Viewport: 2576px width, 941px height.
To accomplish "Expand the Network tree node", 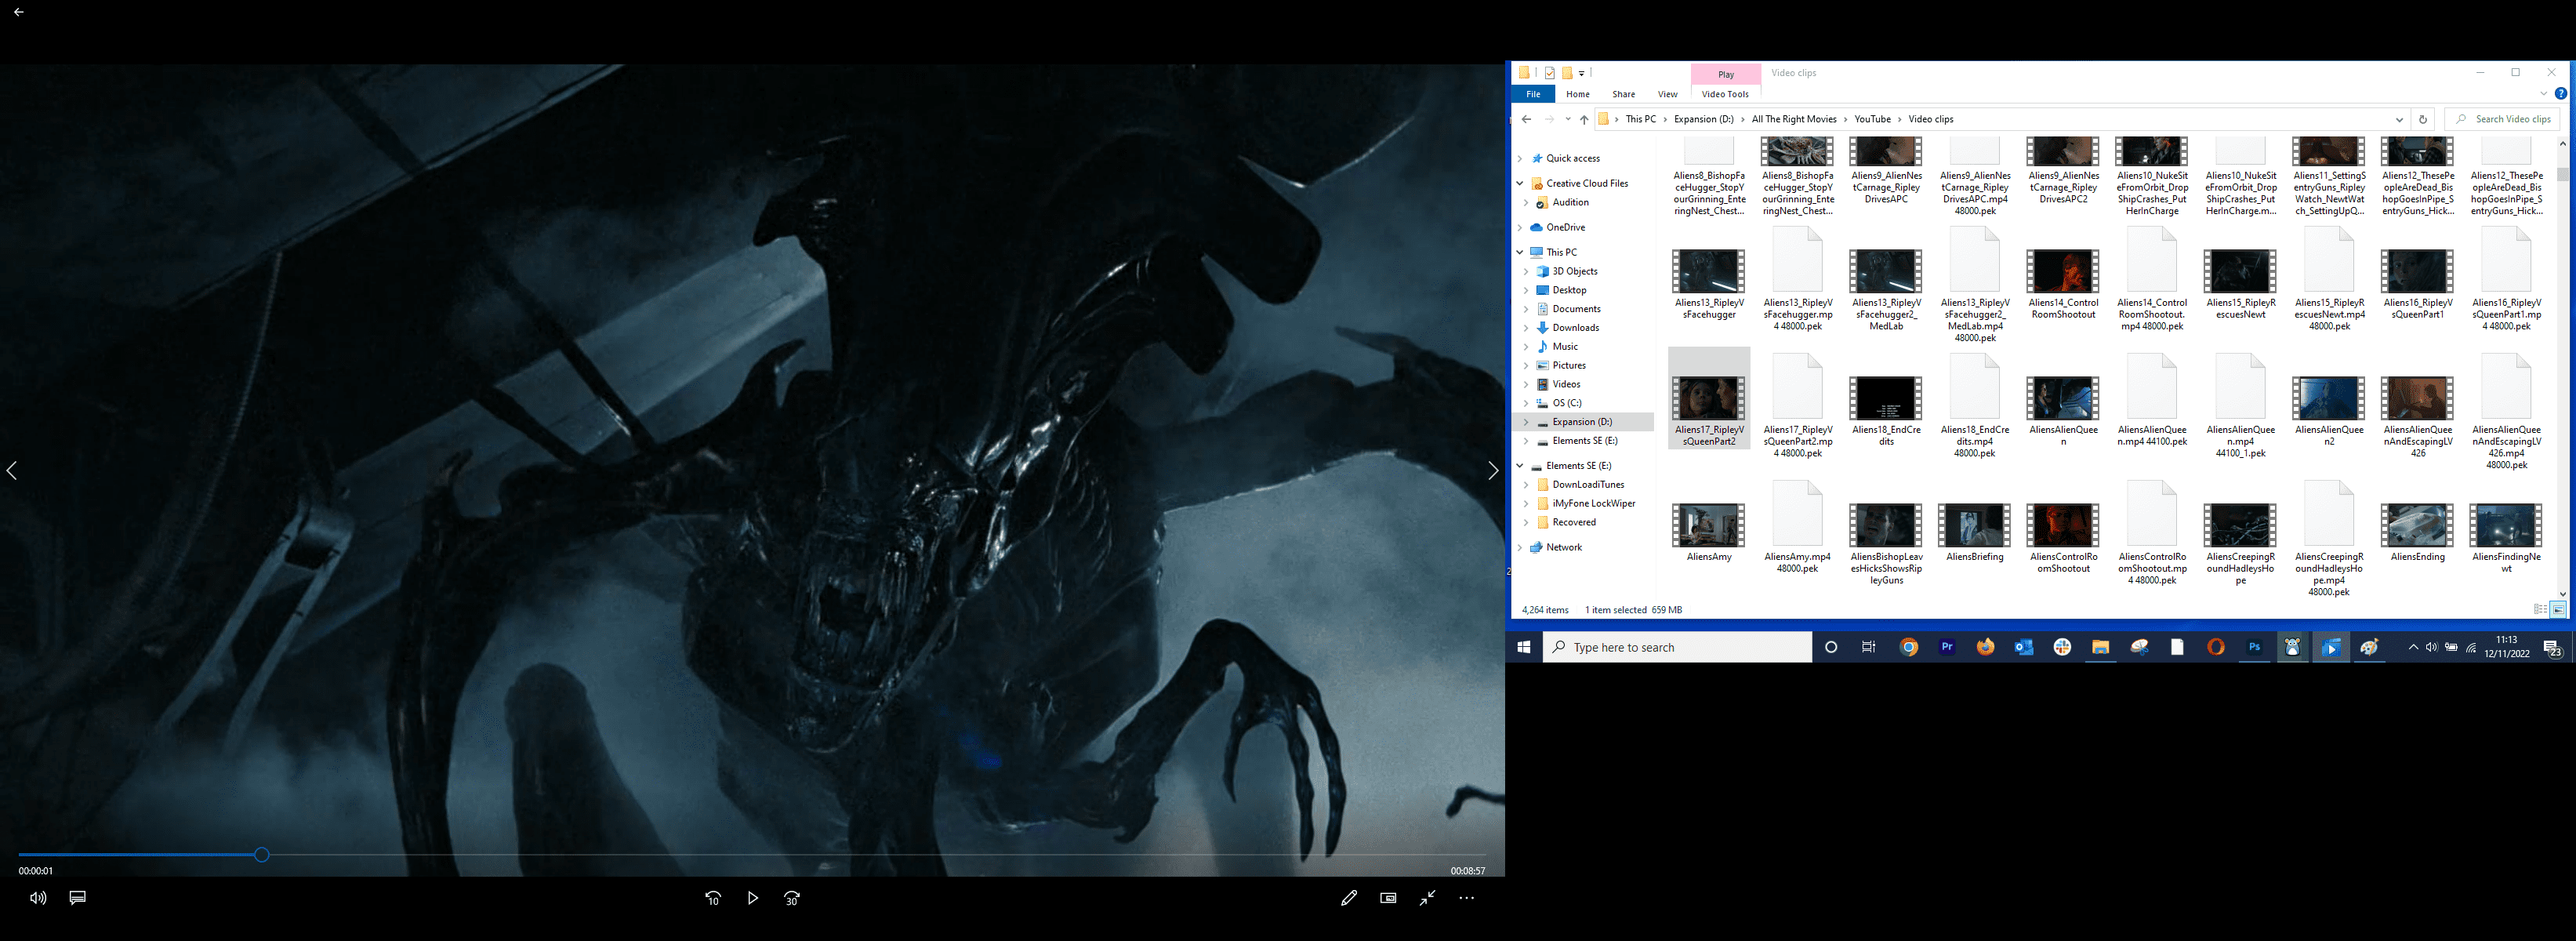I will point(1520,547).
